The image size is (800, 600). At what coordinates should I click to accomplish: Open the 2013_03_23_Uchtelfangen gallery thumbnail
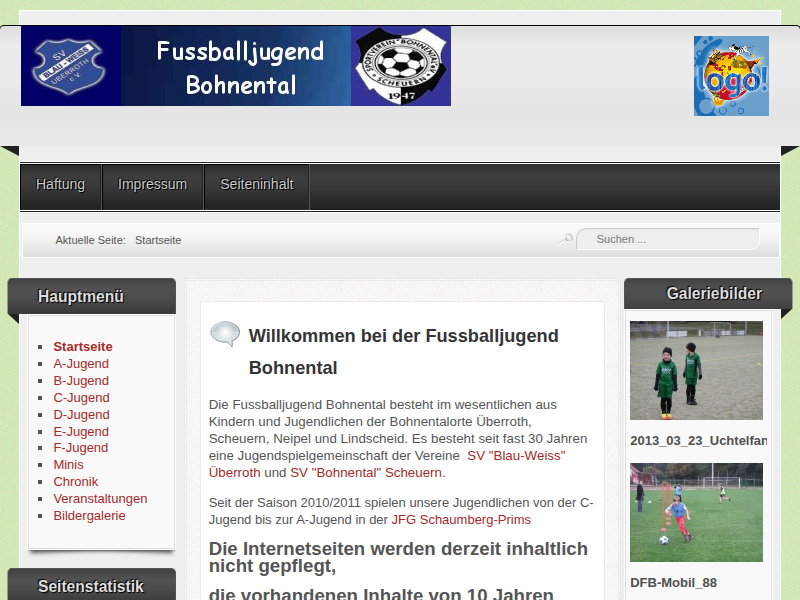[x=696, y=370]
